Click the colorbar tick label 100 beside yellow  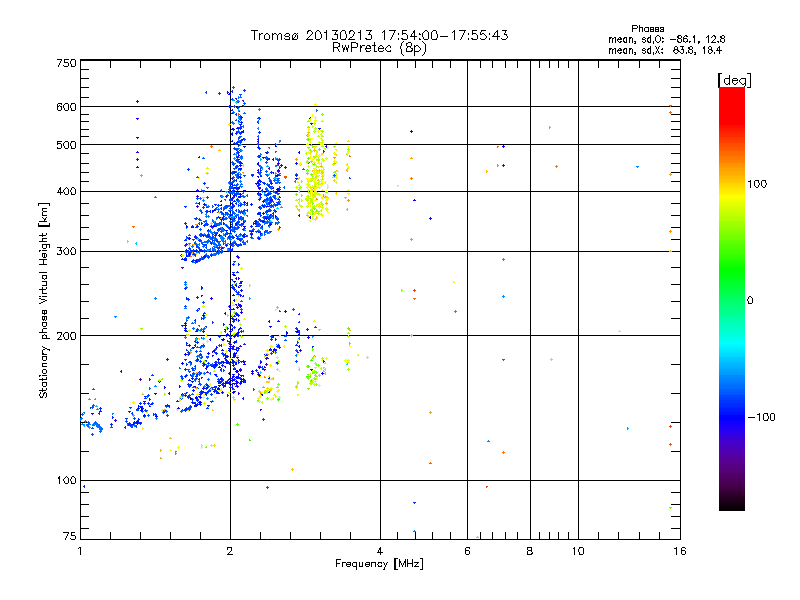click(x=757, y=184)
